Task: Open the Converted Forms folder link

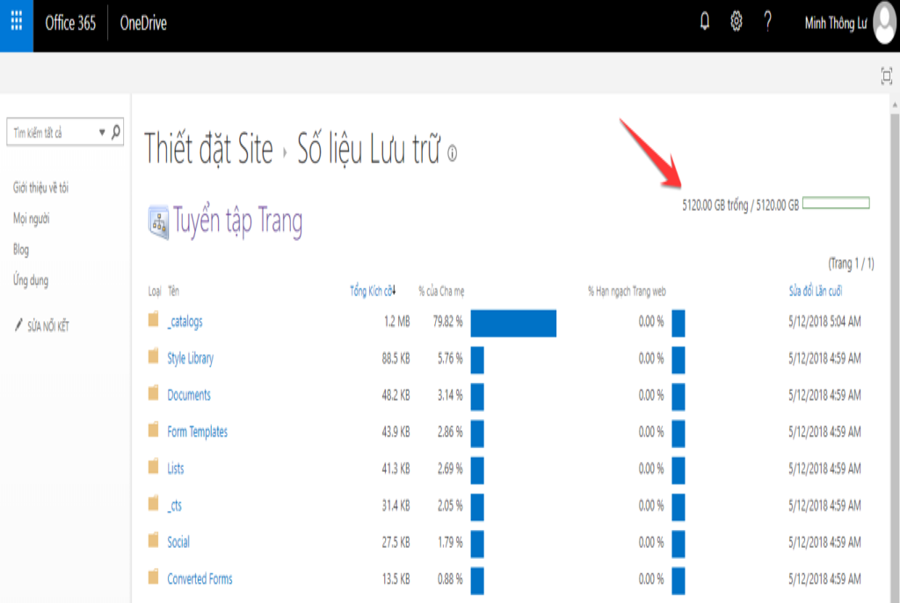Action: coord(200,579)
